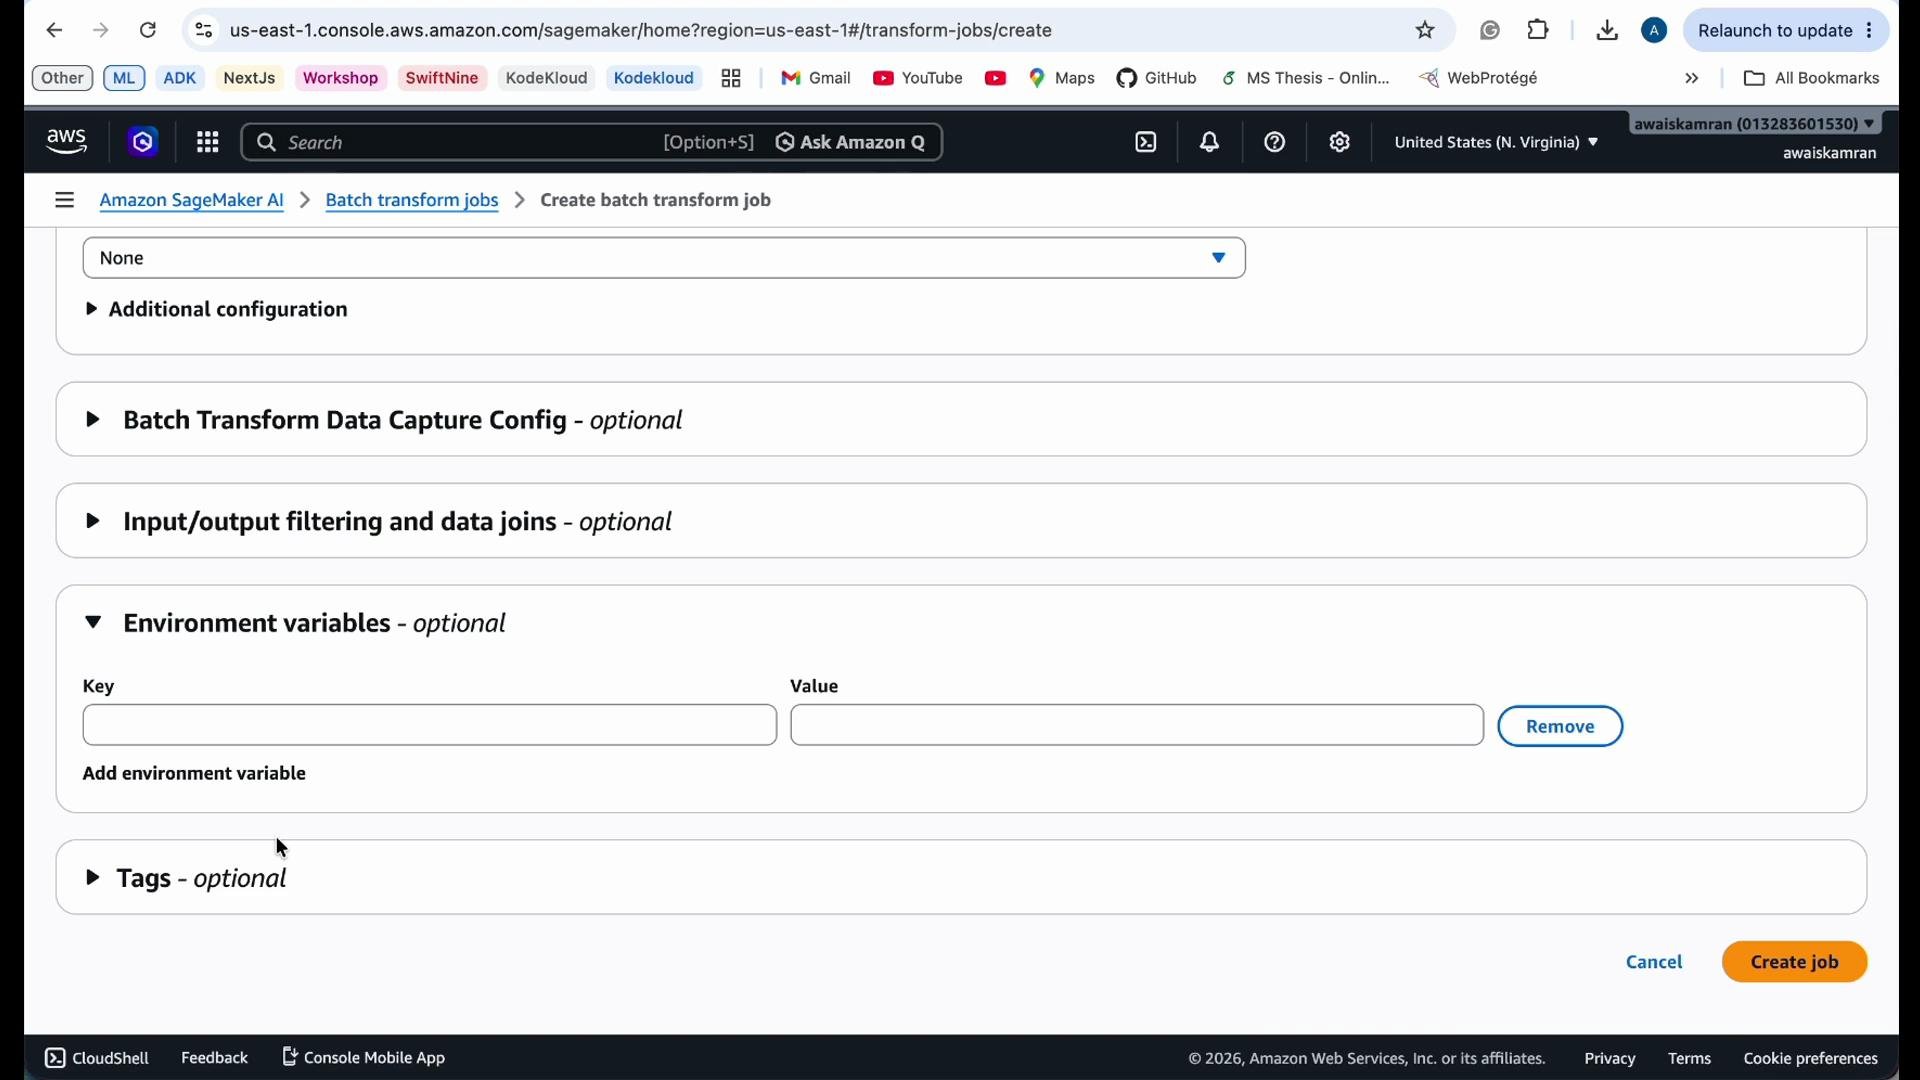Open the AWS help question mark icon
The image size is (1920, 1080).
tap(1276, 143)
